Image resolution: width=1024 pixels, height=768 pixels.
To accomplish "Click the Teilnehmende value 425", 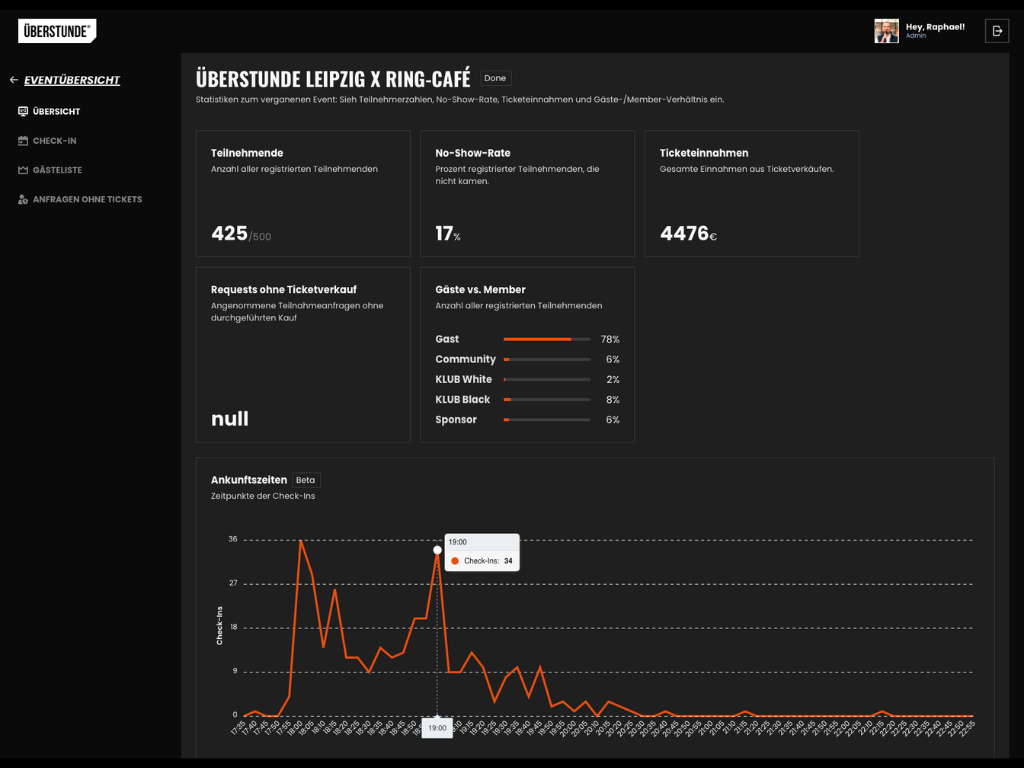I will point(229,233).
